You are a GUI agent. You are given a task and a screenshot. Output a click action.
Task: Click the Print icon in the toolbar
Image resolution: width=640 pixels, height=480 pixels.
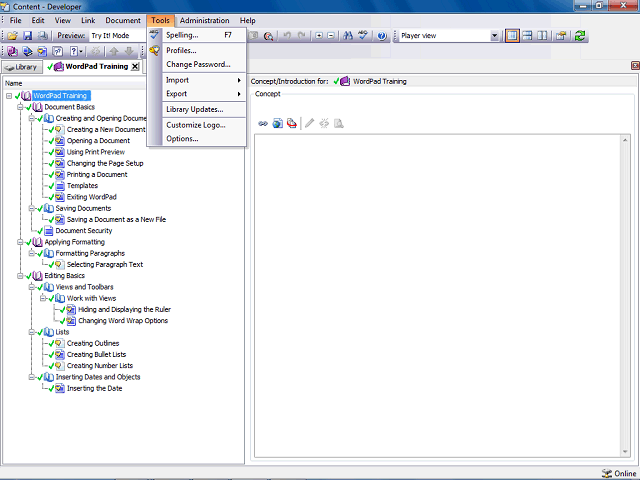click(x=42, y=36)
